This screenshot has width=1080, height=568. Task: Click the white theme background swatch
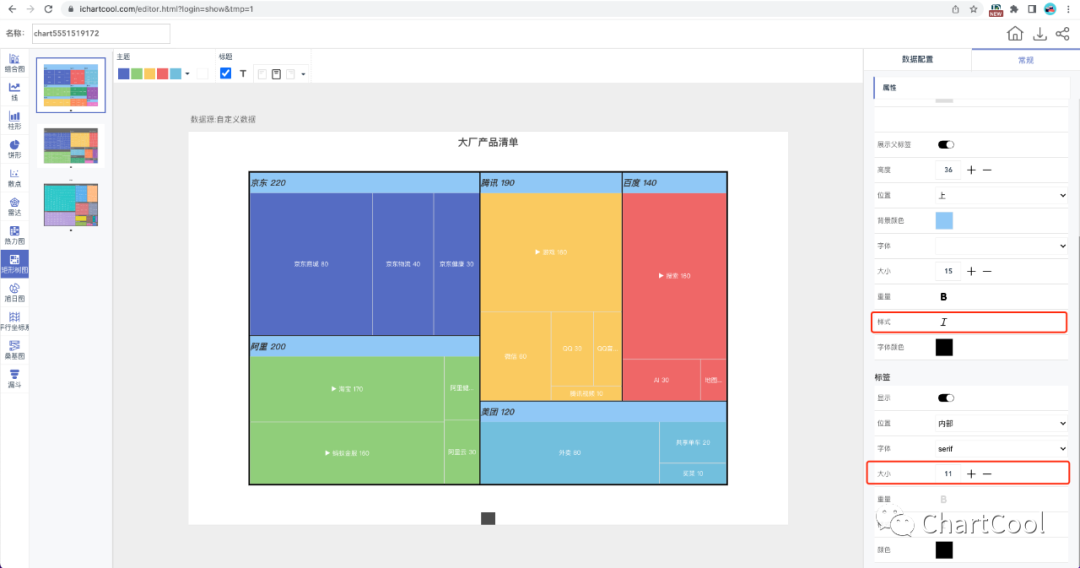tap(202, 74)
